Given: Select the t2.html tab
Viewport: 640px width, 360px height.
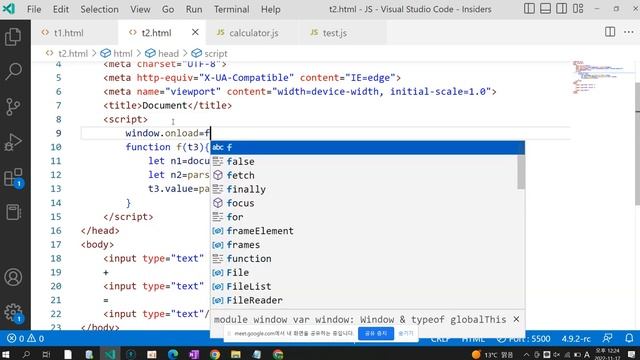Looking at the screenshot, I should tap(156, 33).
